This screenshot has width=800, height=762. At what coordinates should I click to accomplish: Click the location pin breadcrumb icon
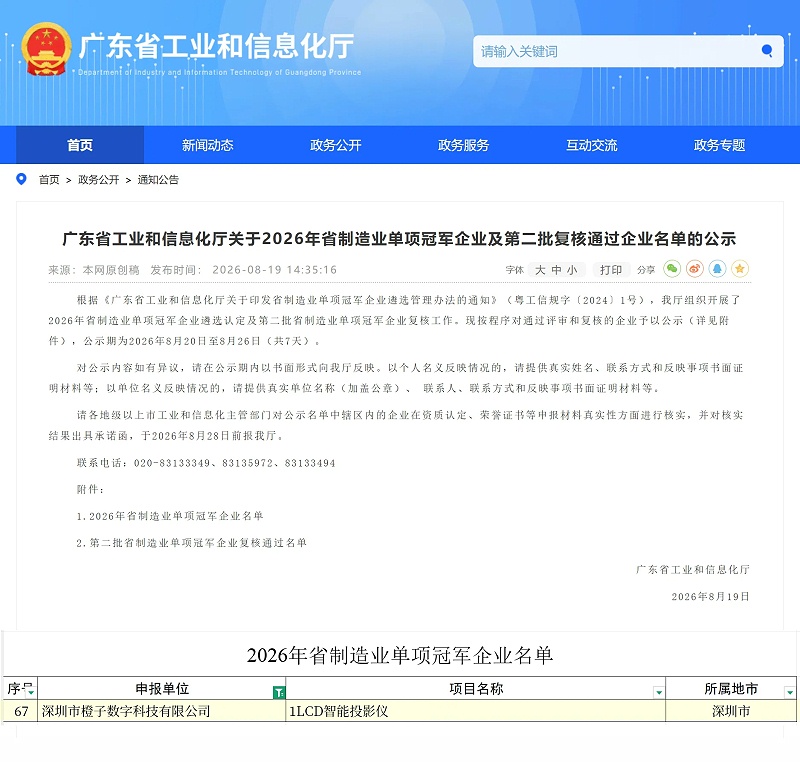(21, 179)
